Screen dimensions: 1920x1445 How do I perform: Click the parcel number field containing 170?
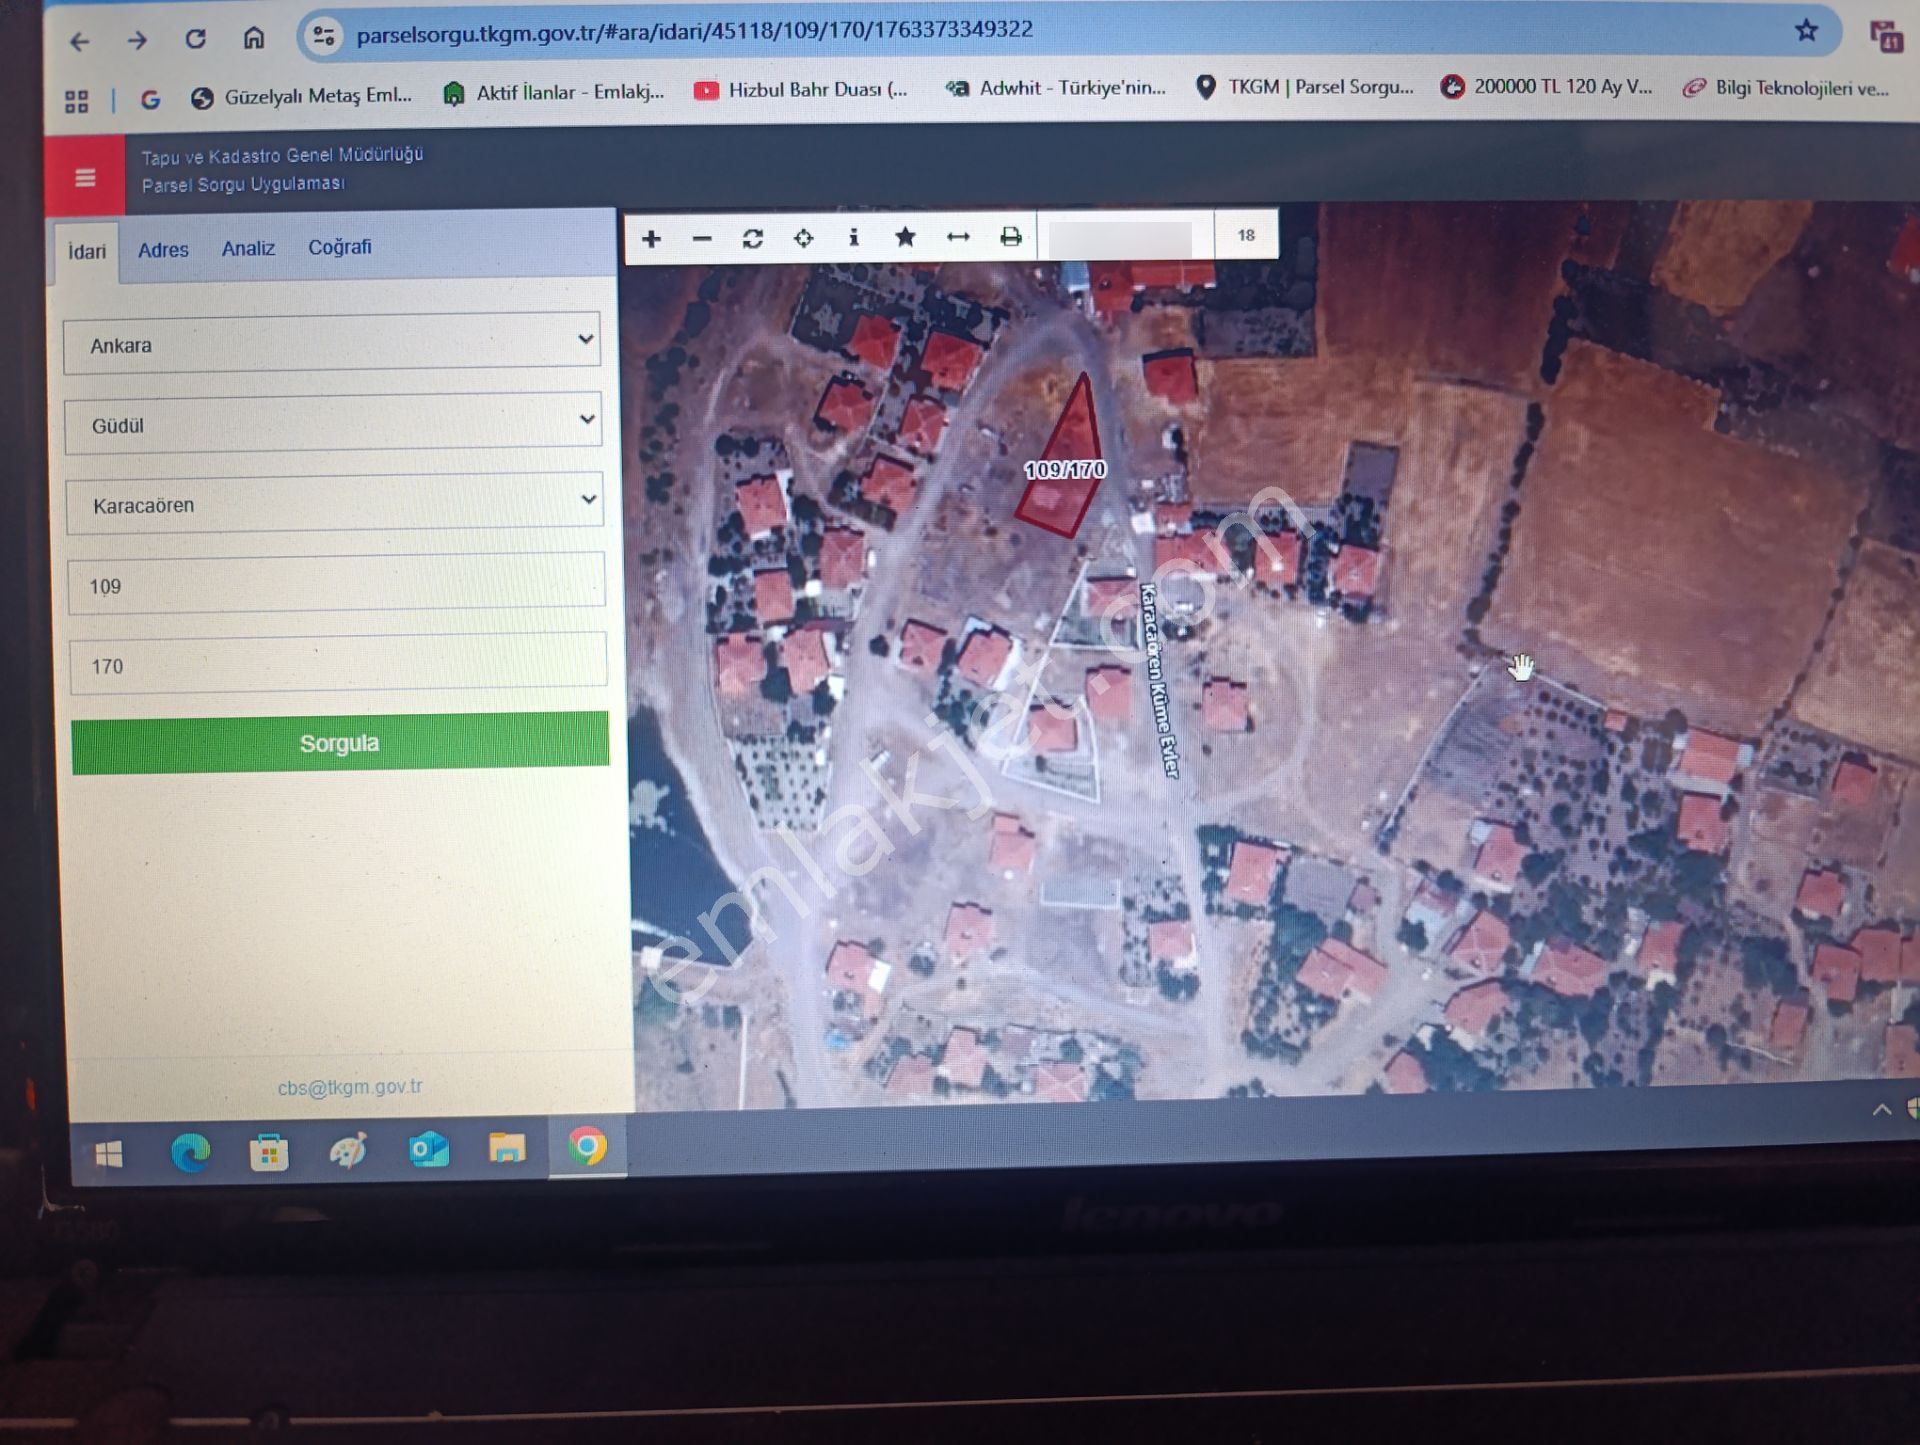coord(337,665)
